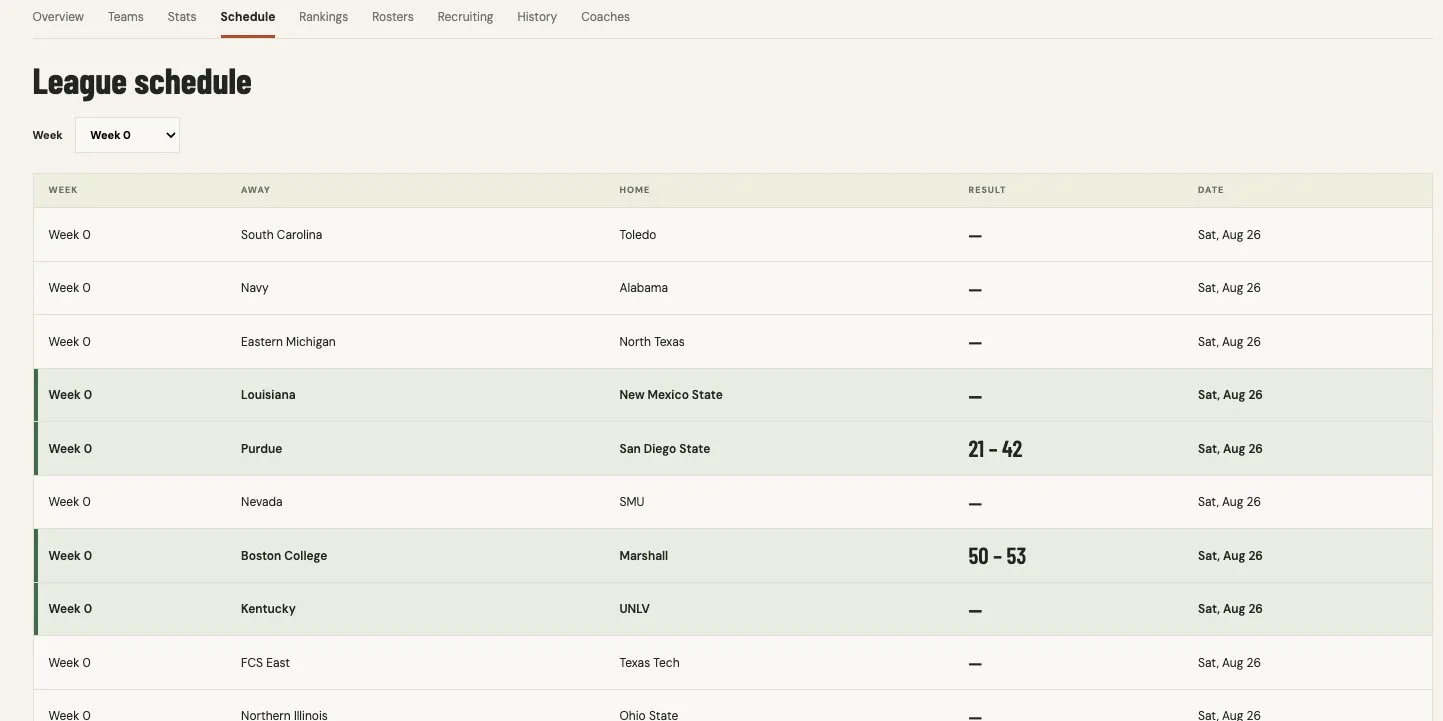Image resolution: width=1443 pixels, height=721 pixels.
Task: Click the WEEK column header
Action: coord(63,190)
